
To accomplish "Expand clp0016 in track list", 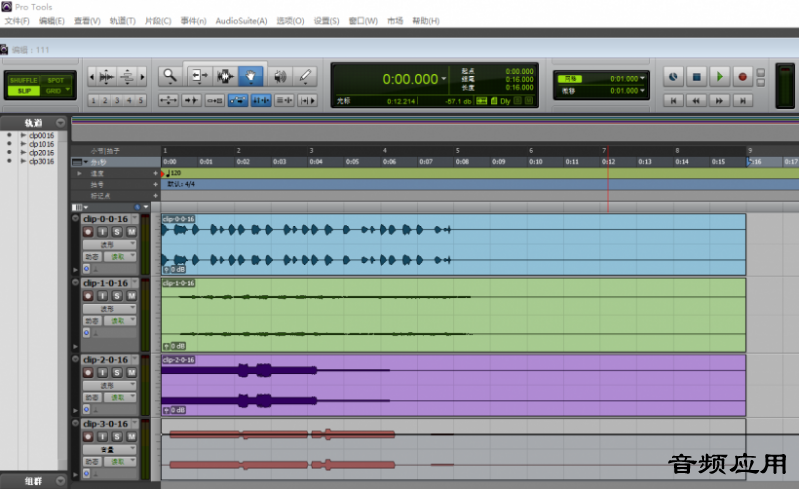I will (23, 135).
